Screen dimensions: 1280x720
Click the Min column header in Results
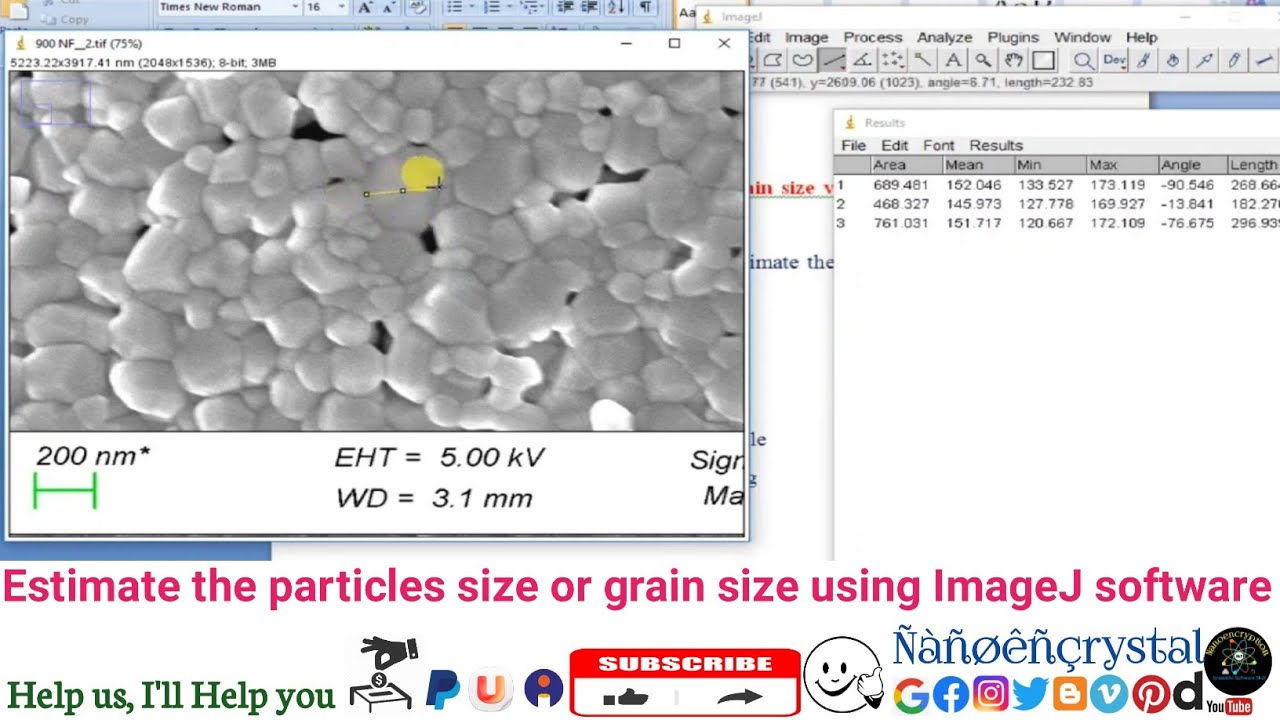[x=1049, y=165]
